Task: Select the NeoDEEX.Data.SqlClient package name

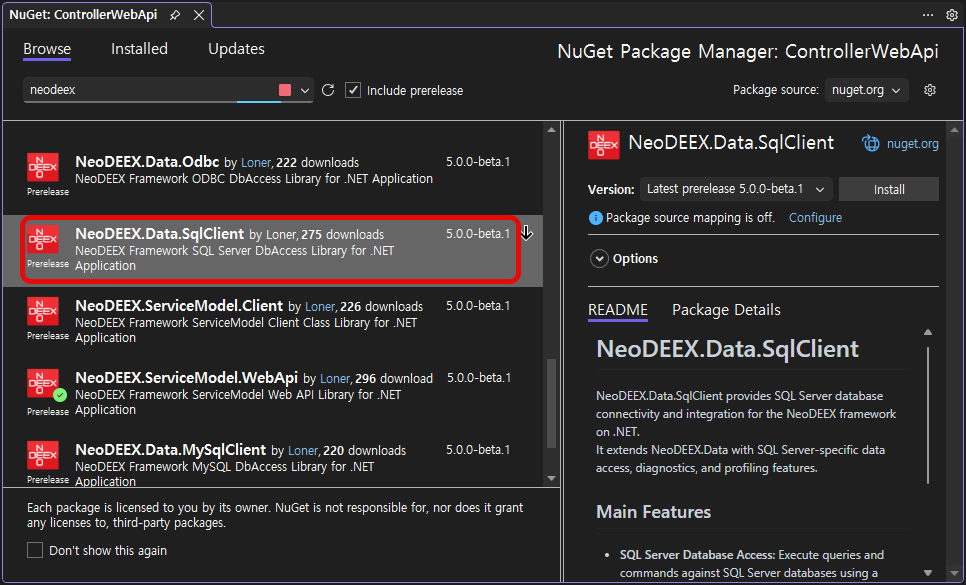Action: click(160, 234)
